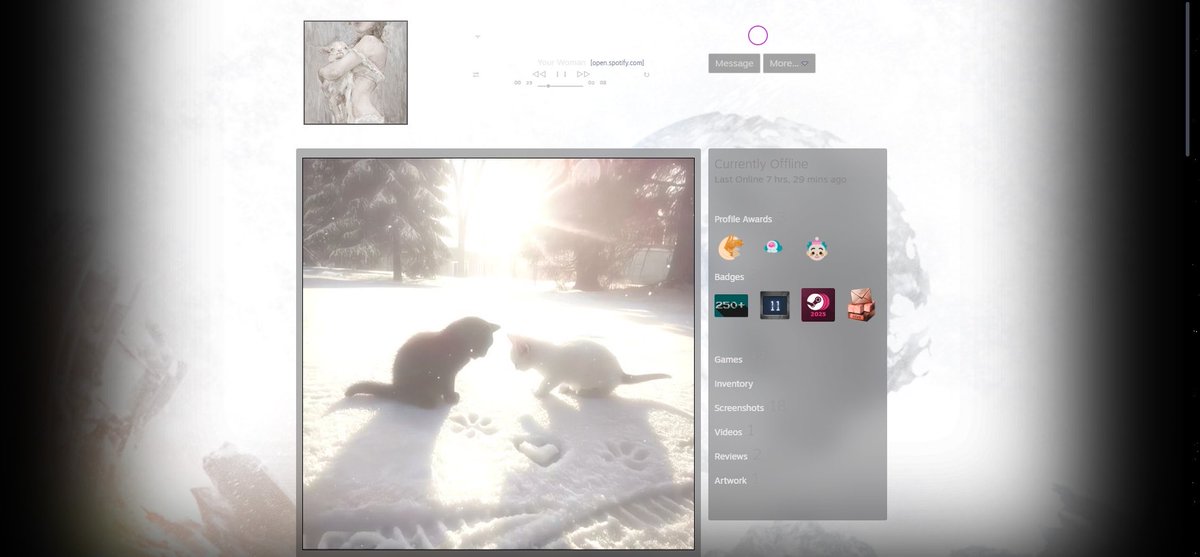This screenshot has width=1200, height=557.
Task: Open the More… dropdown menu
Action: point(789,63)
